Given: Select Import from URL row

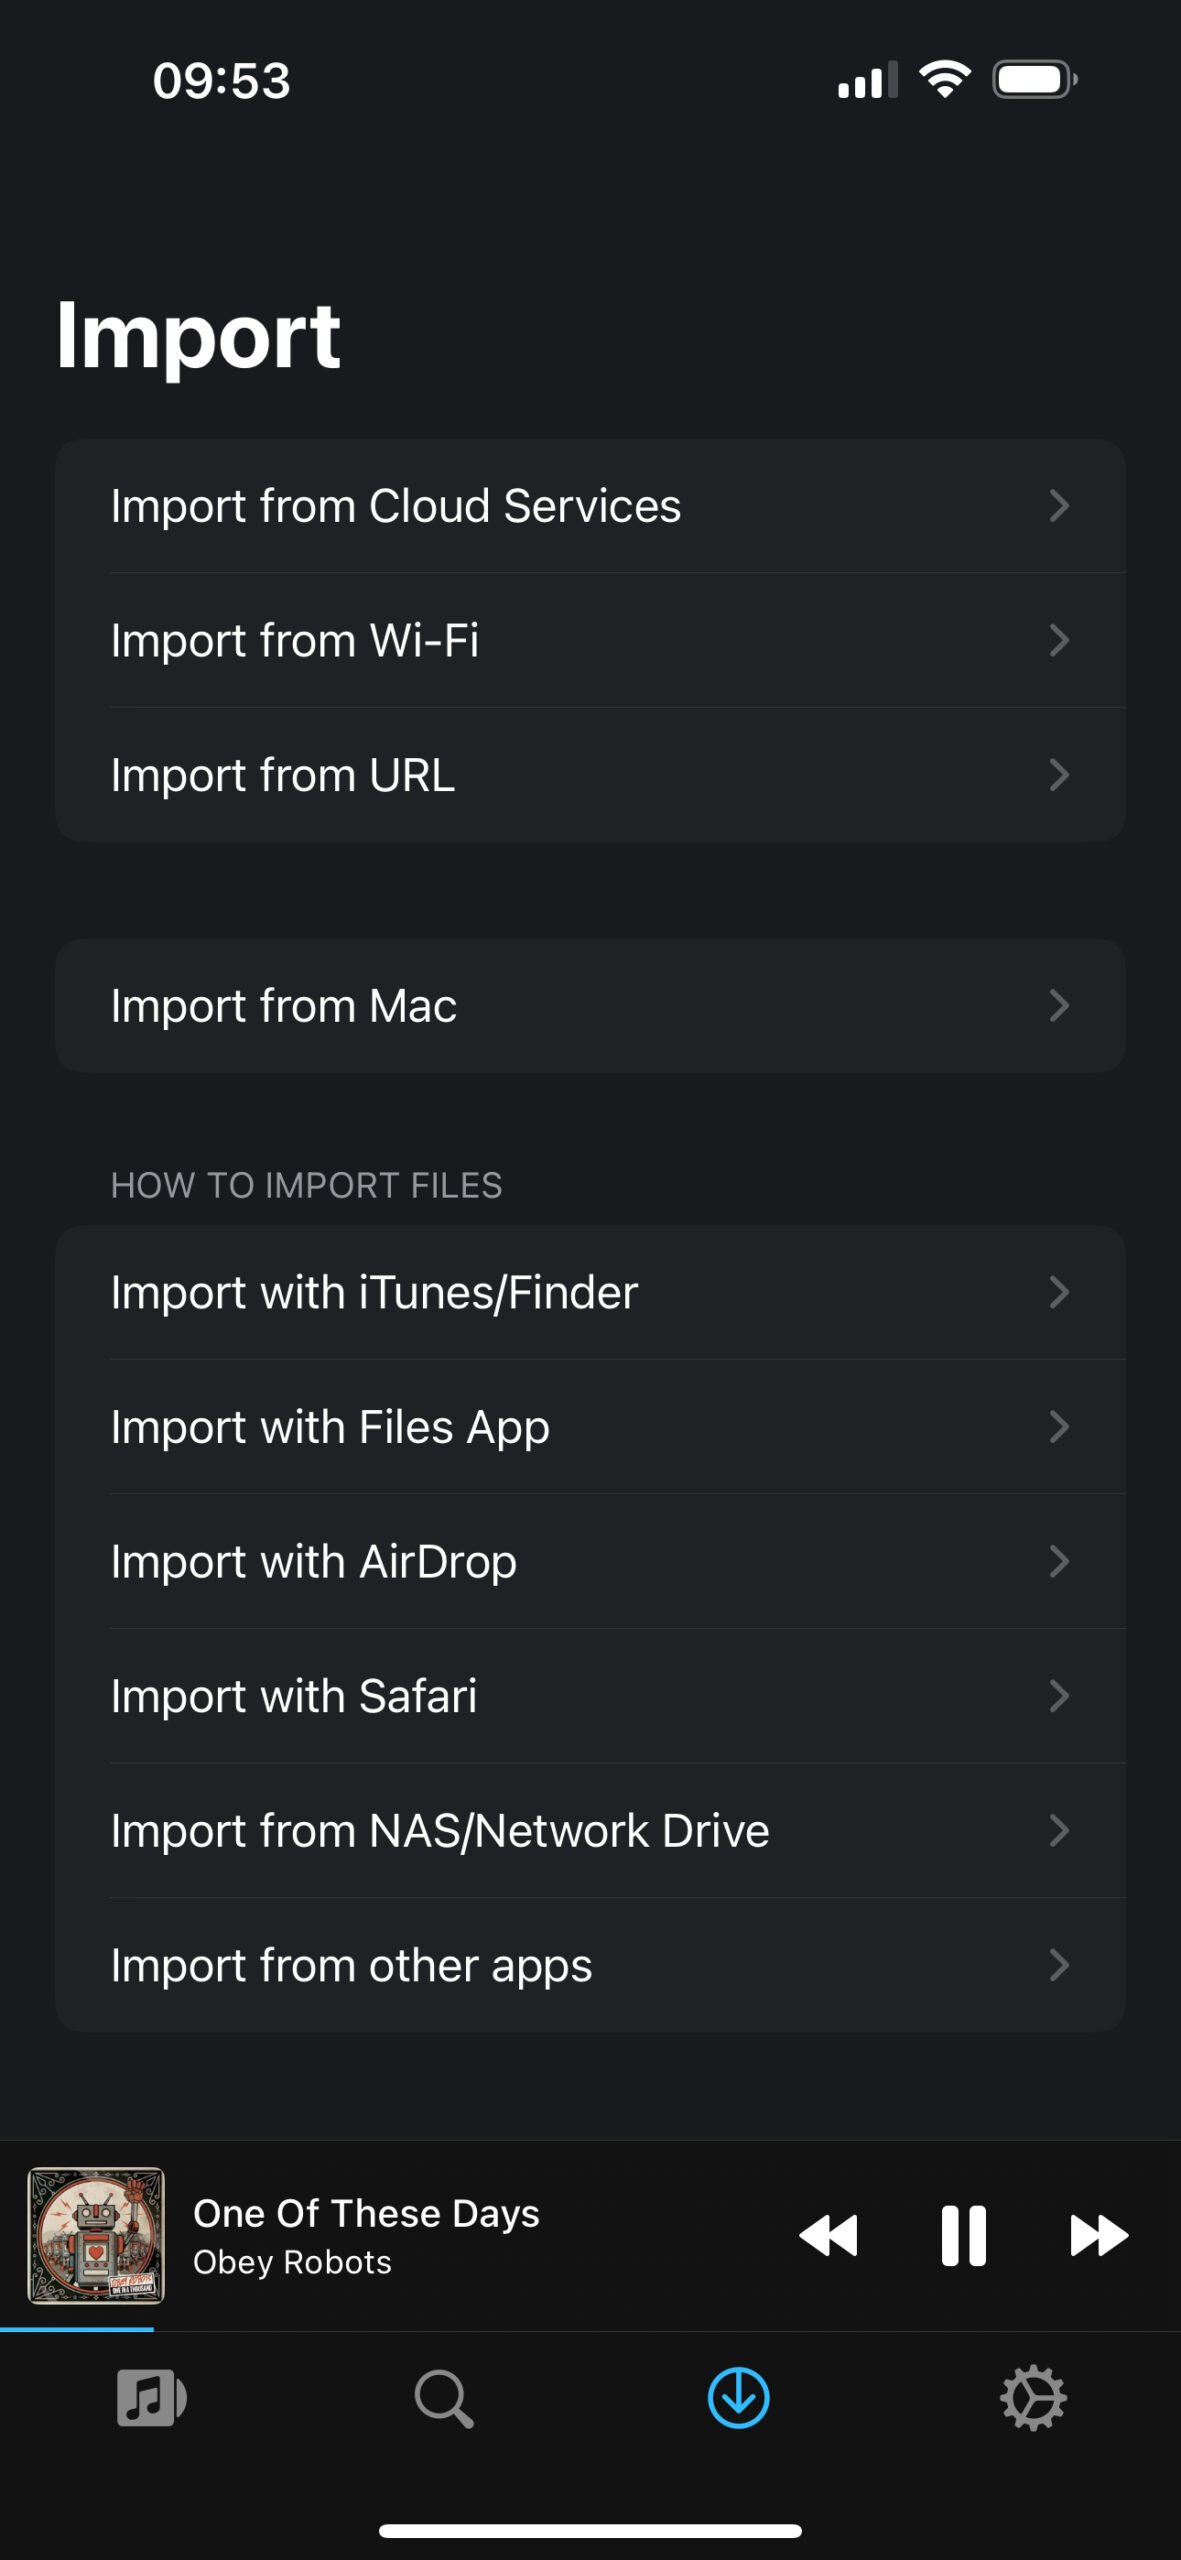Looking at the screenshot, I should [x=590, y=775].
